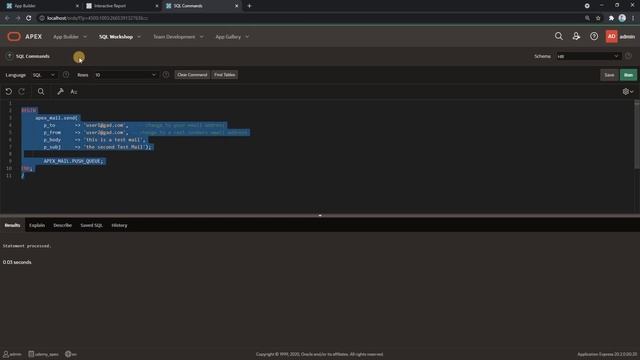Open the Language SQL dropdown
This screenshot has width=640, height=360.
coord(44,75)
